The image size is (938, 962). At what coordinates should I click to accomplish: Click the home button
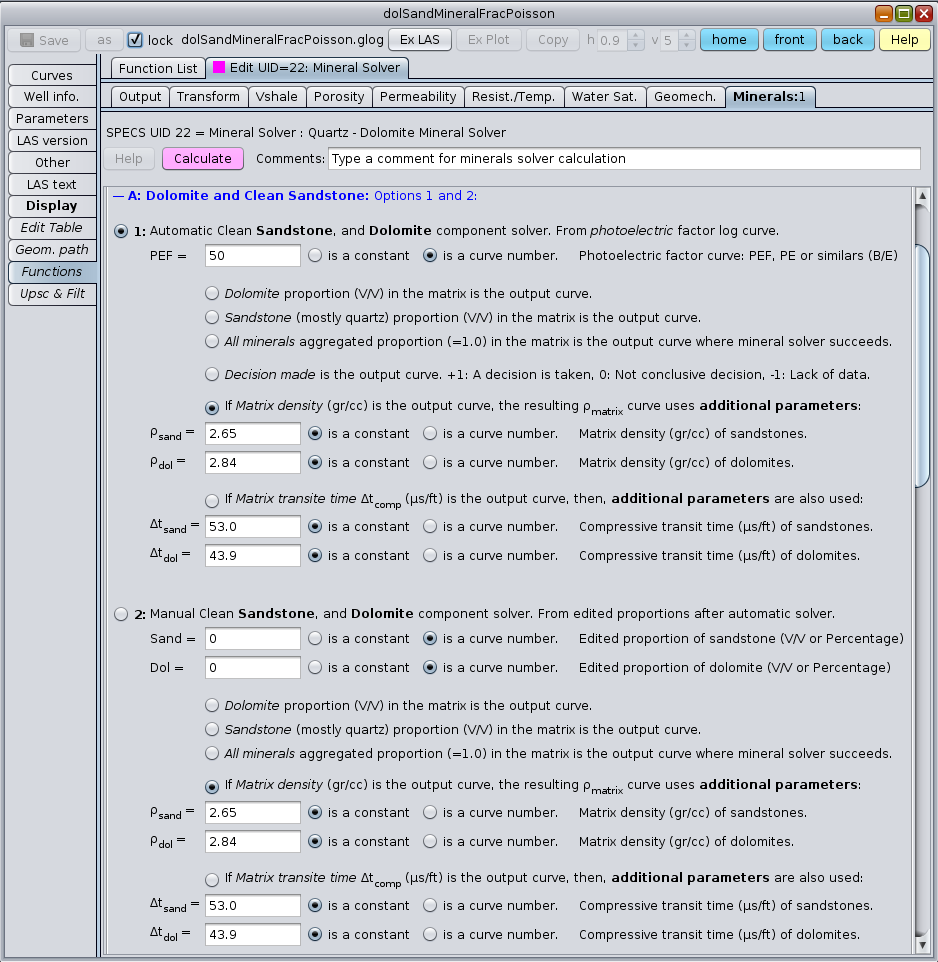point(729,40)
